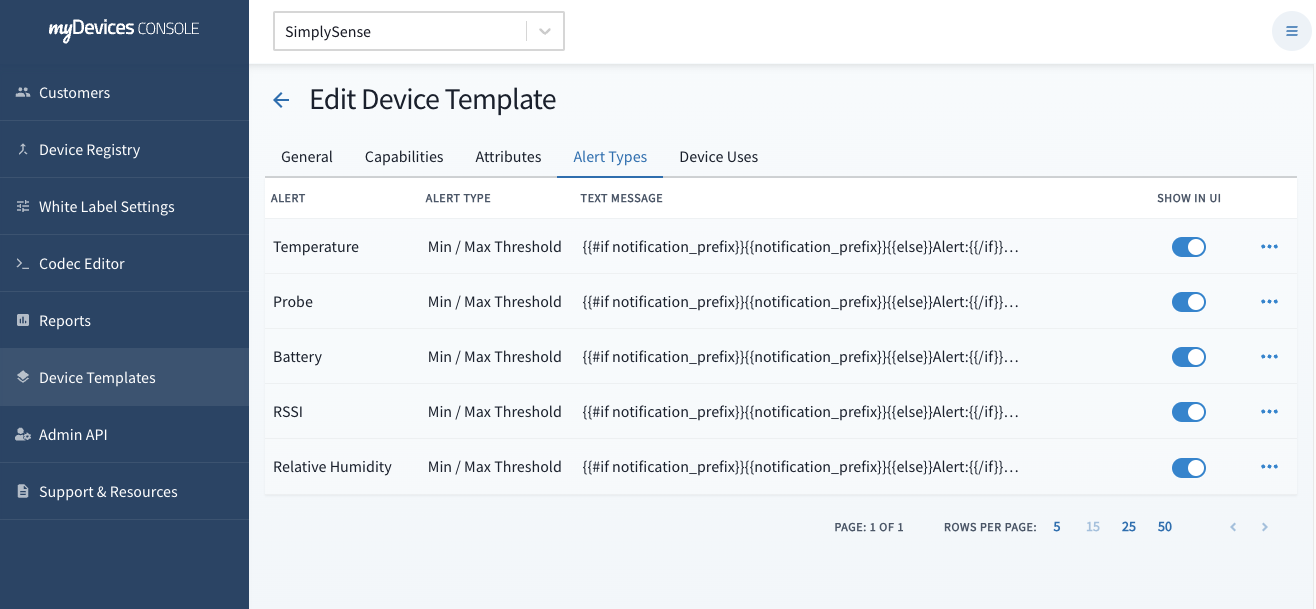This screenshot has width=1316, height=609.
Task: Click the Customers sidebar icon
Action: 23,93
